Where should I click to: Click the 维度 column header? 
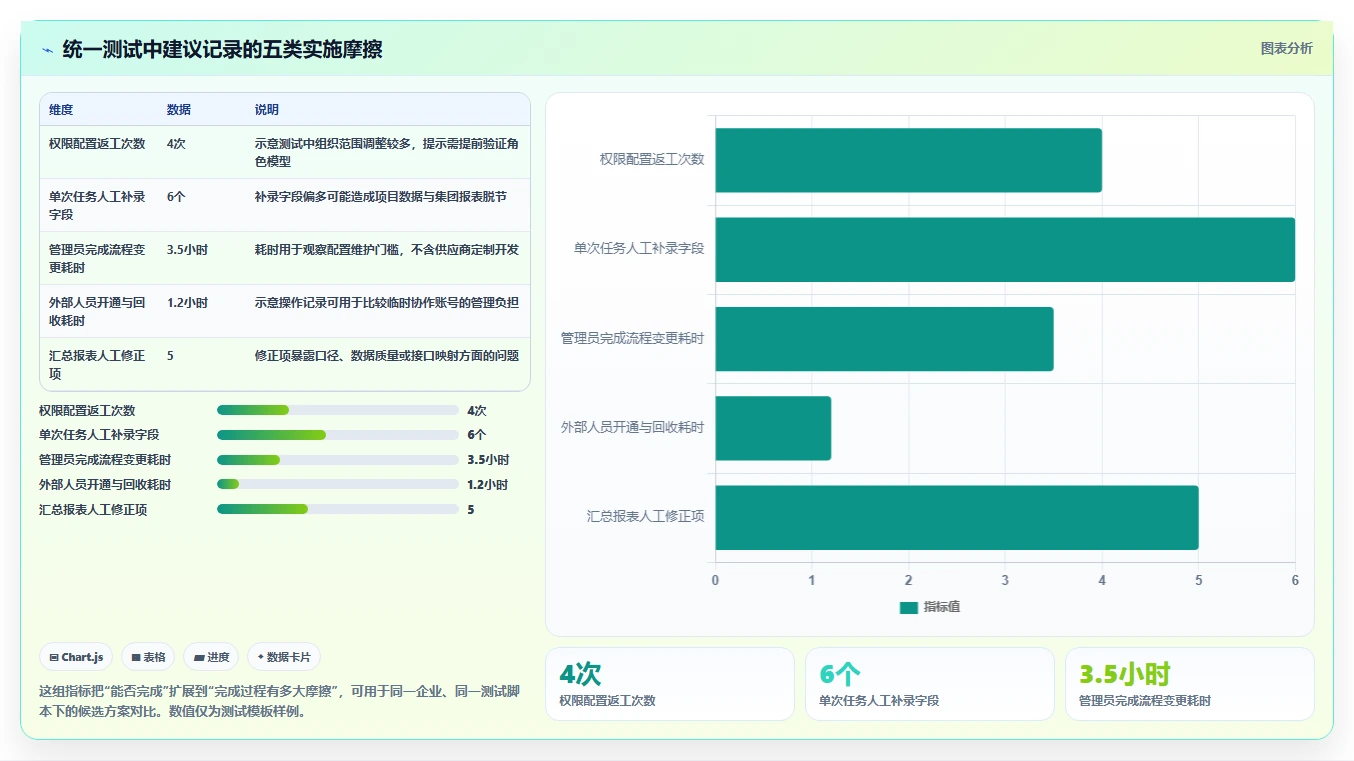(61, 110)
